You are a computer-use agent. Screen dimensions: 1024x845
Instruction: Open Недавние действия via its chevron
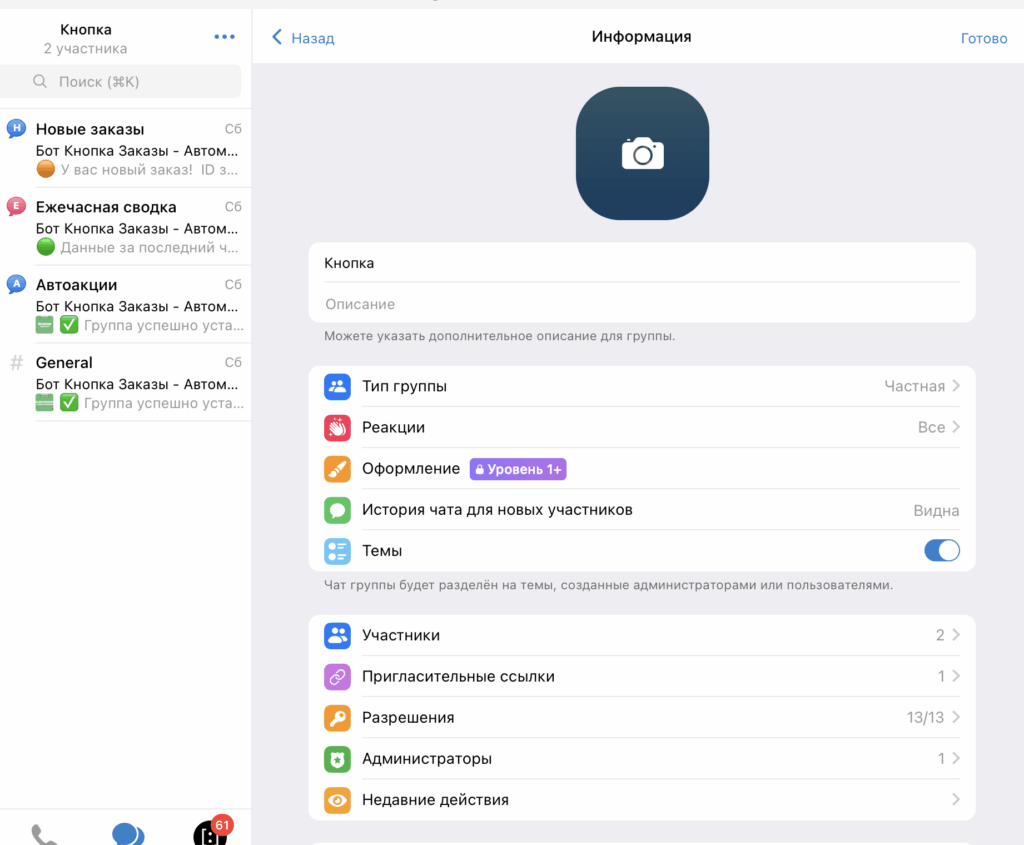tap(956, 799)
